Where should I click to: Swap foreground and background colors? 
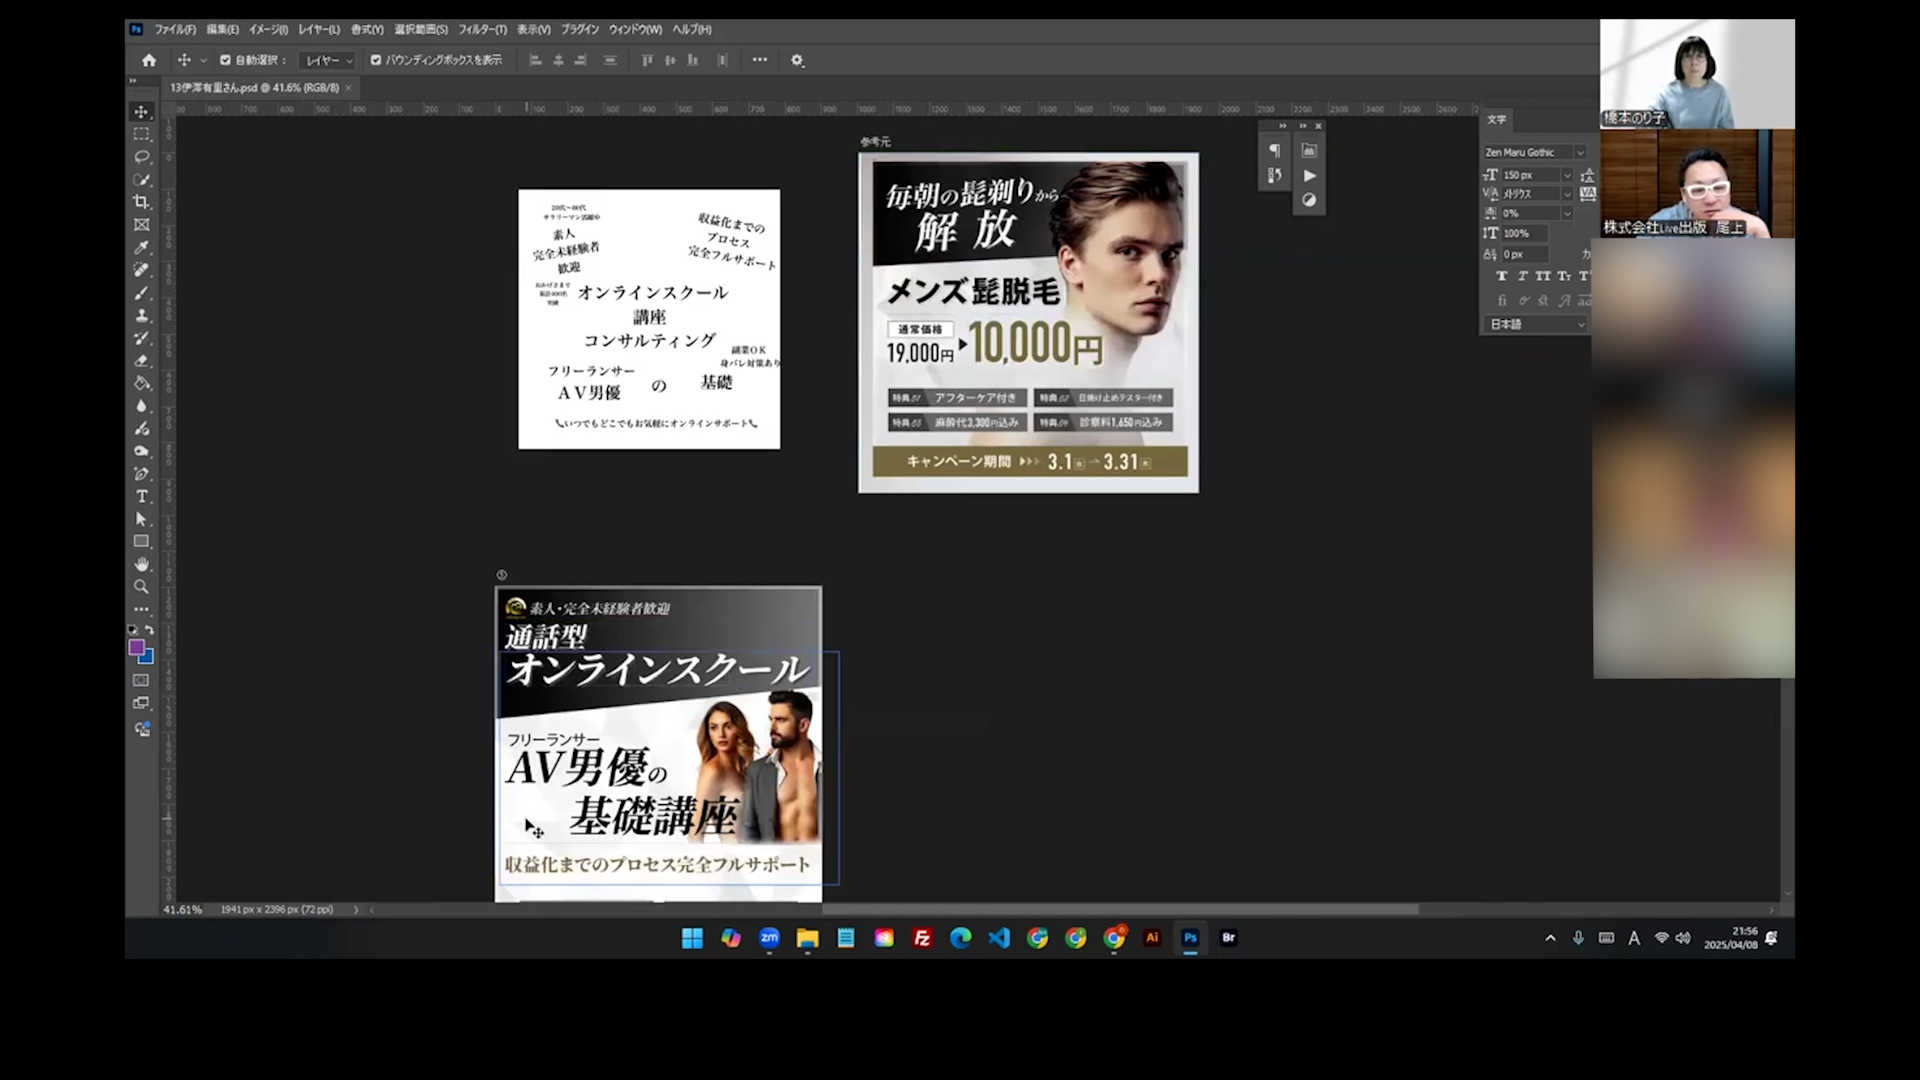149,630
